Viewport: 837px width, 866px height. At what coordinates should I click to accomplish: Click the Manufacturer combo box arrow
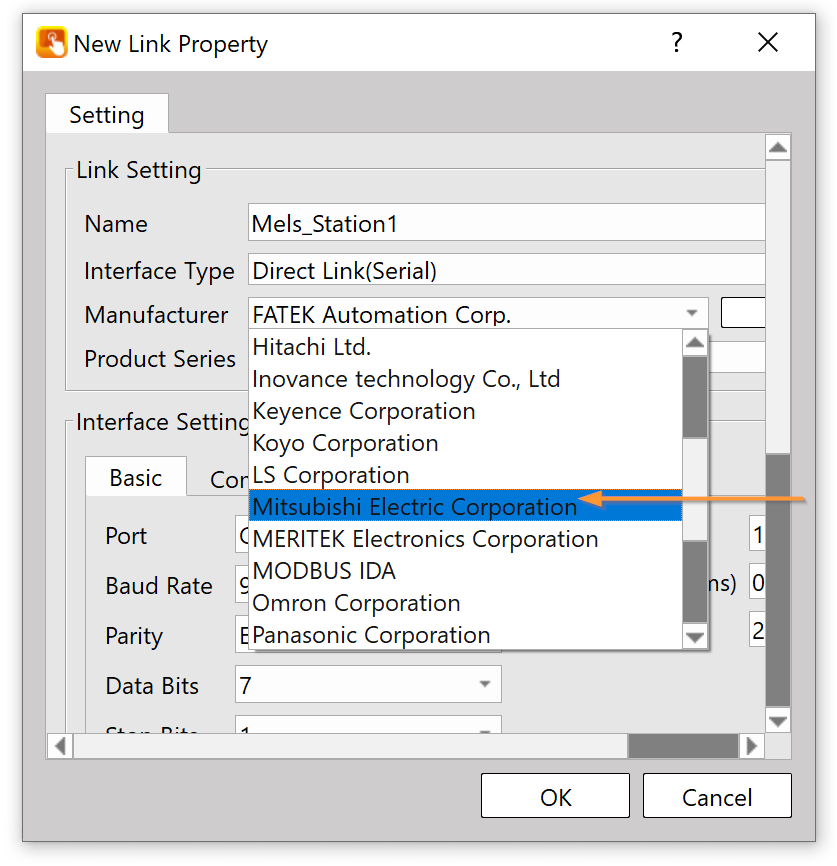(x=692, y=314)
